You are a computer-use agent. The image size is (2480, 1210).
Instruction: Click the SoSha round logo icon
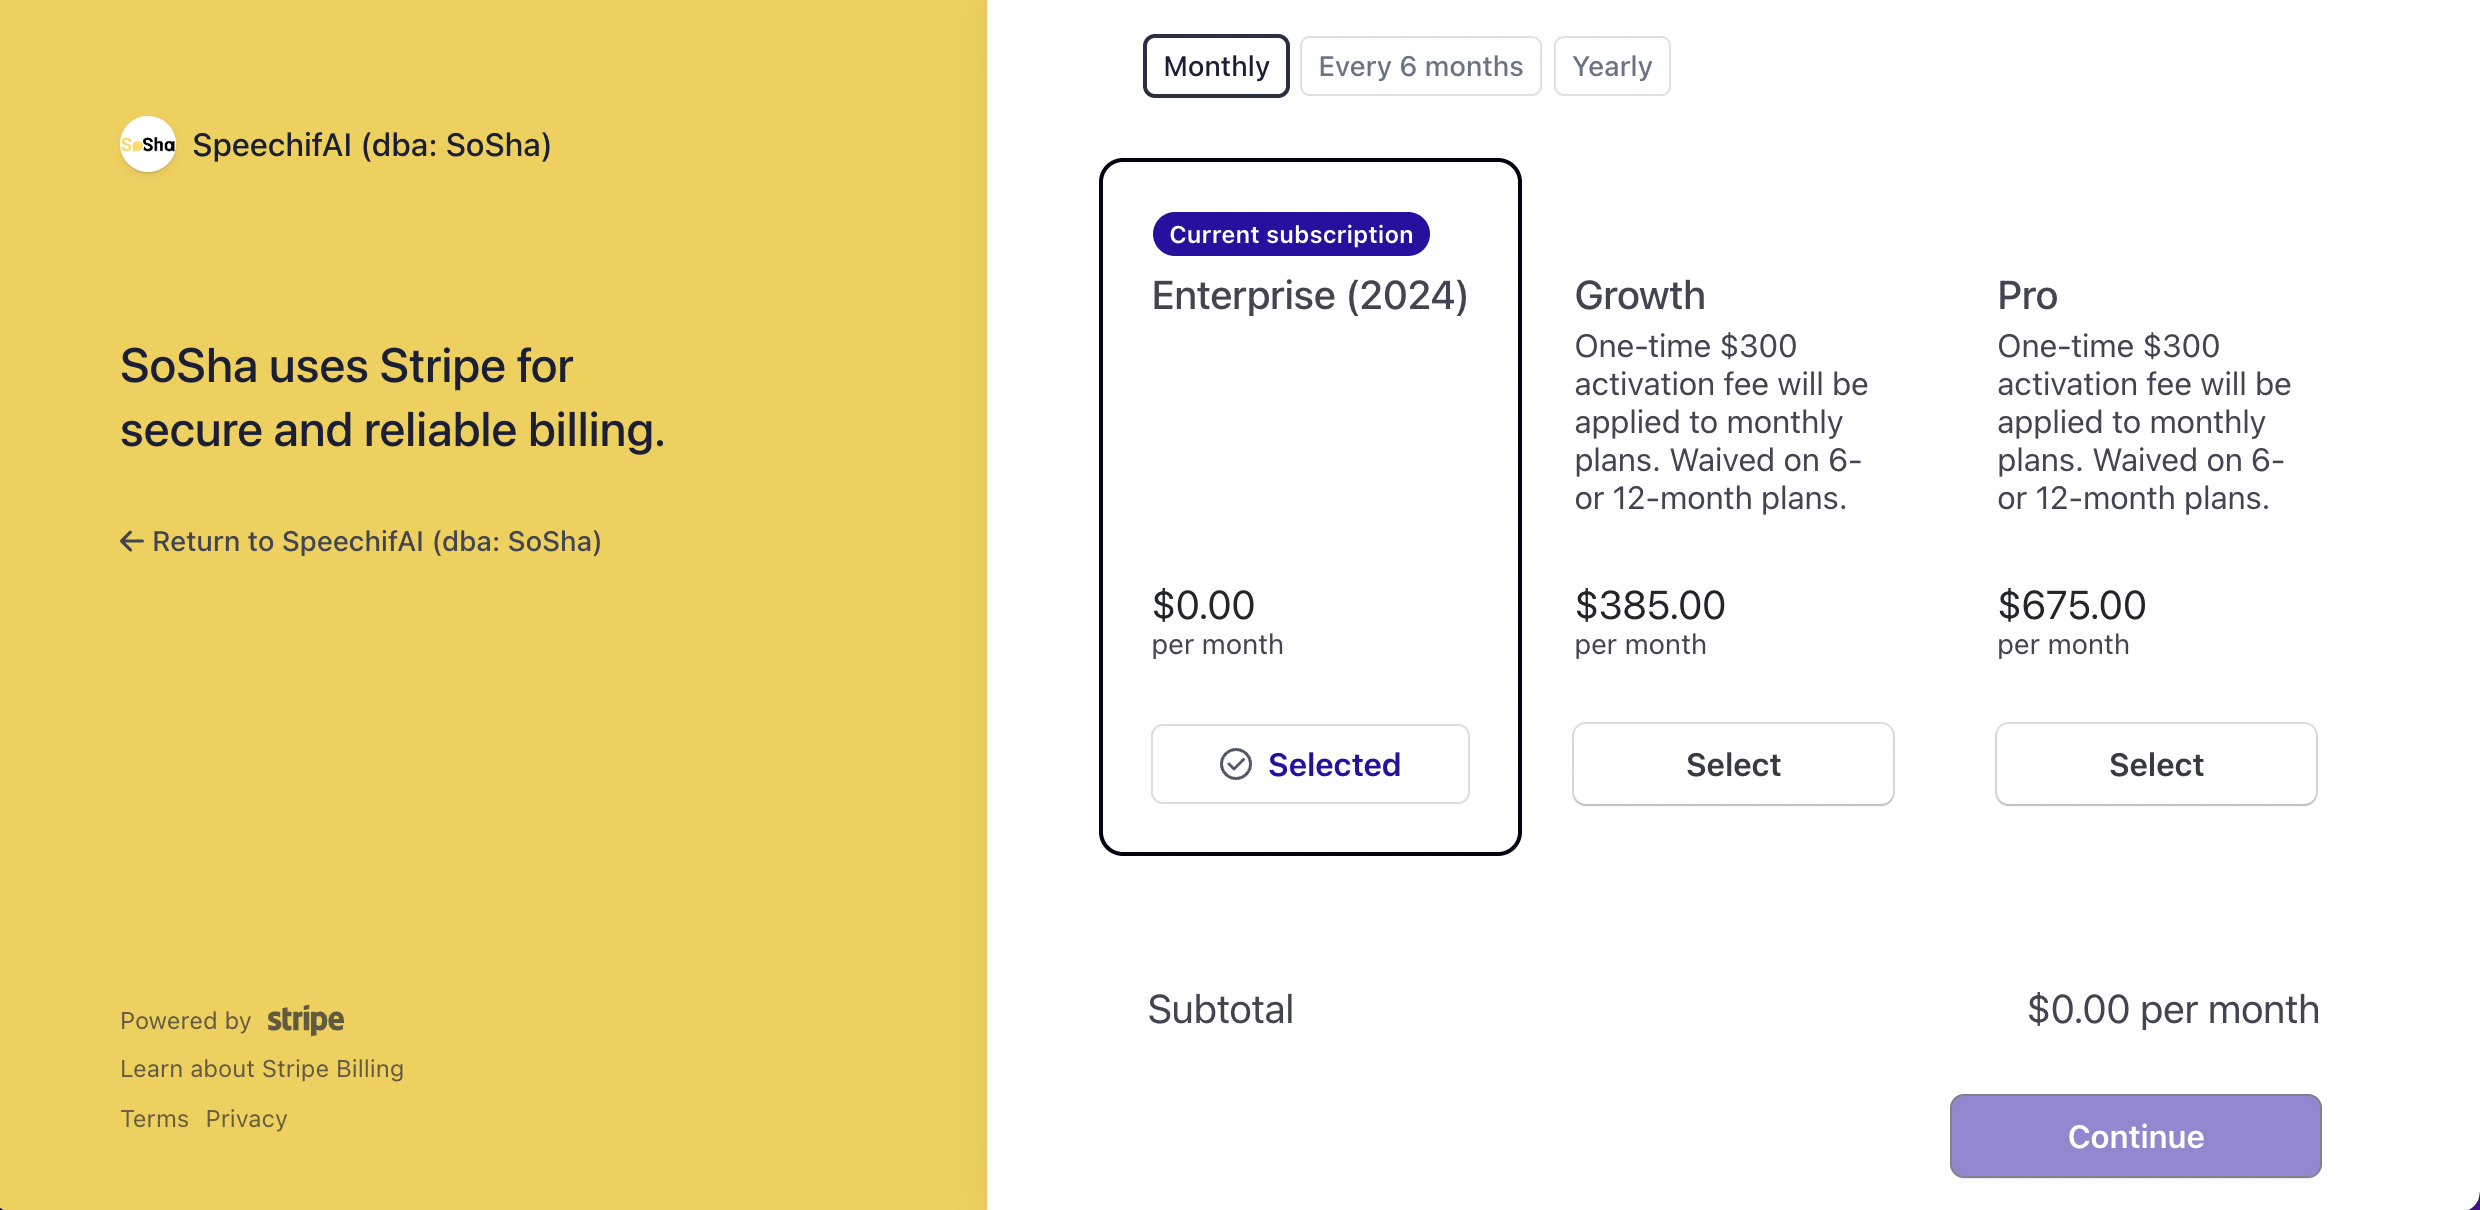pos(148,145)
